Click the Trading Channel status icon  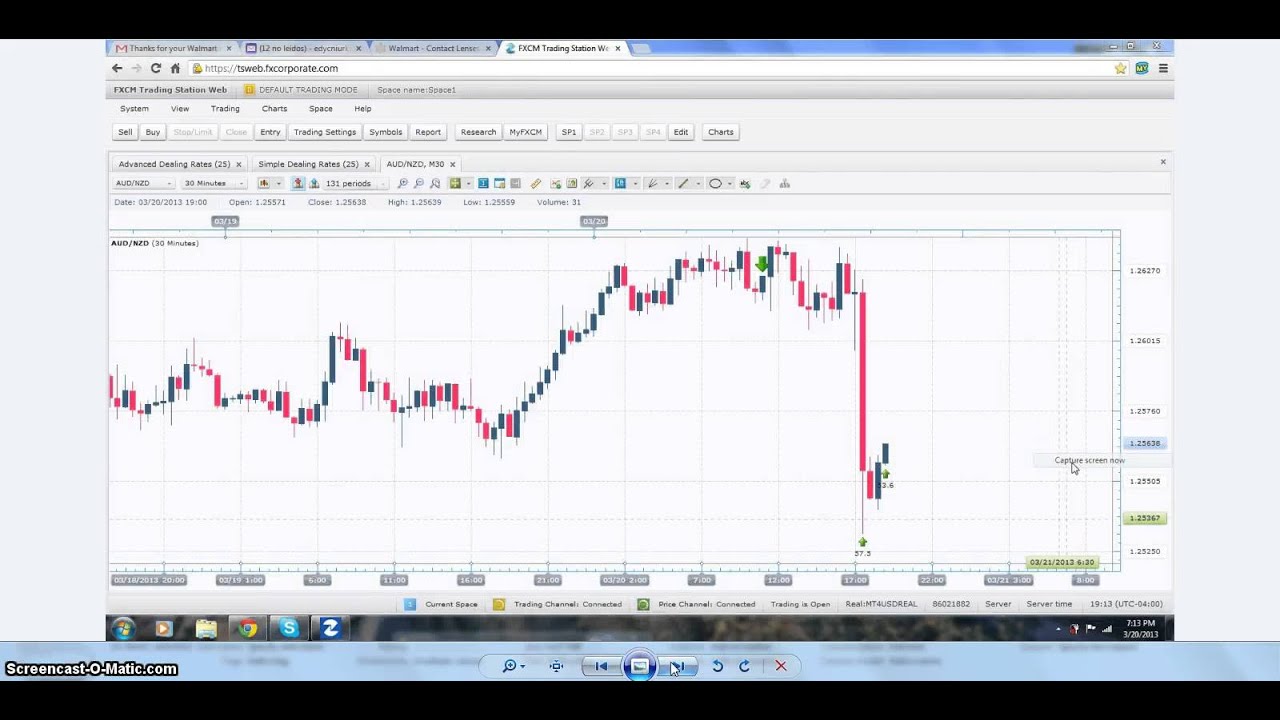coord(499,604)
